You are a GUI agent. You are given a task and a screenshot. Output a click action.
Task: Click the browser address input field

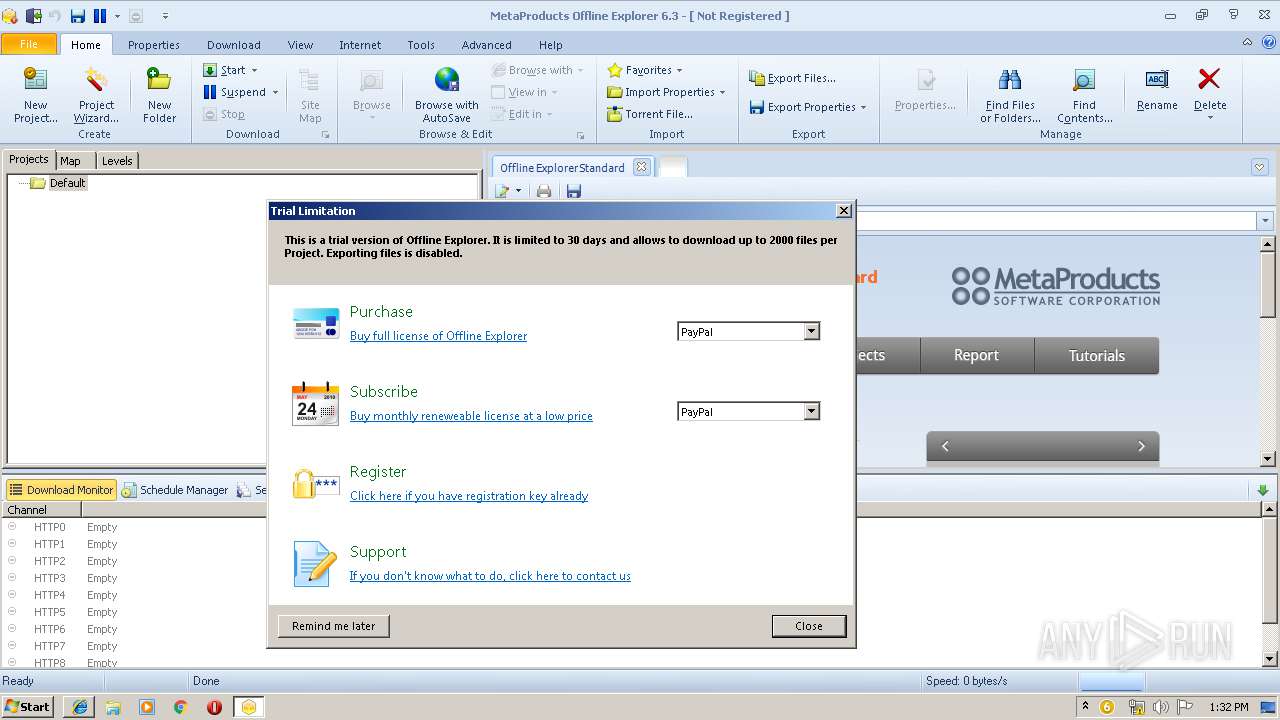pos(1055,221)
